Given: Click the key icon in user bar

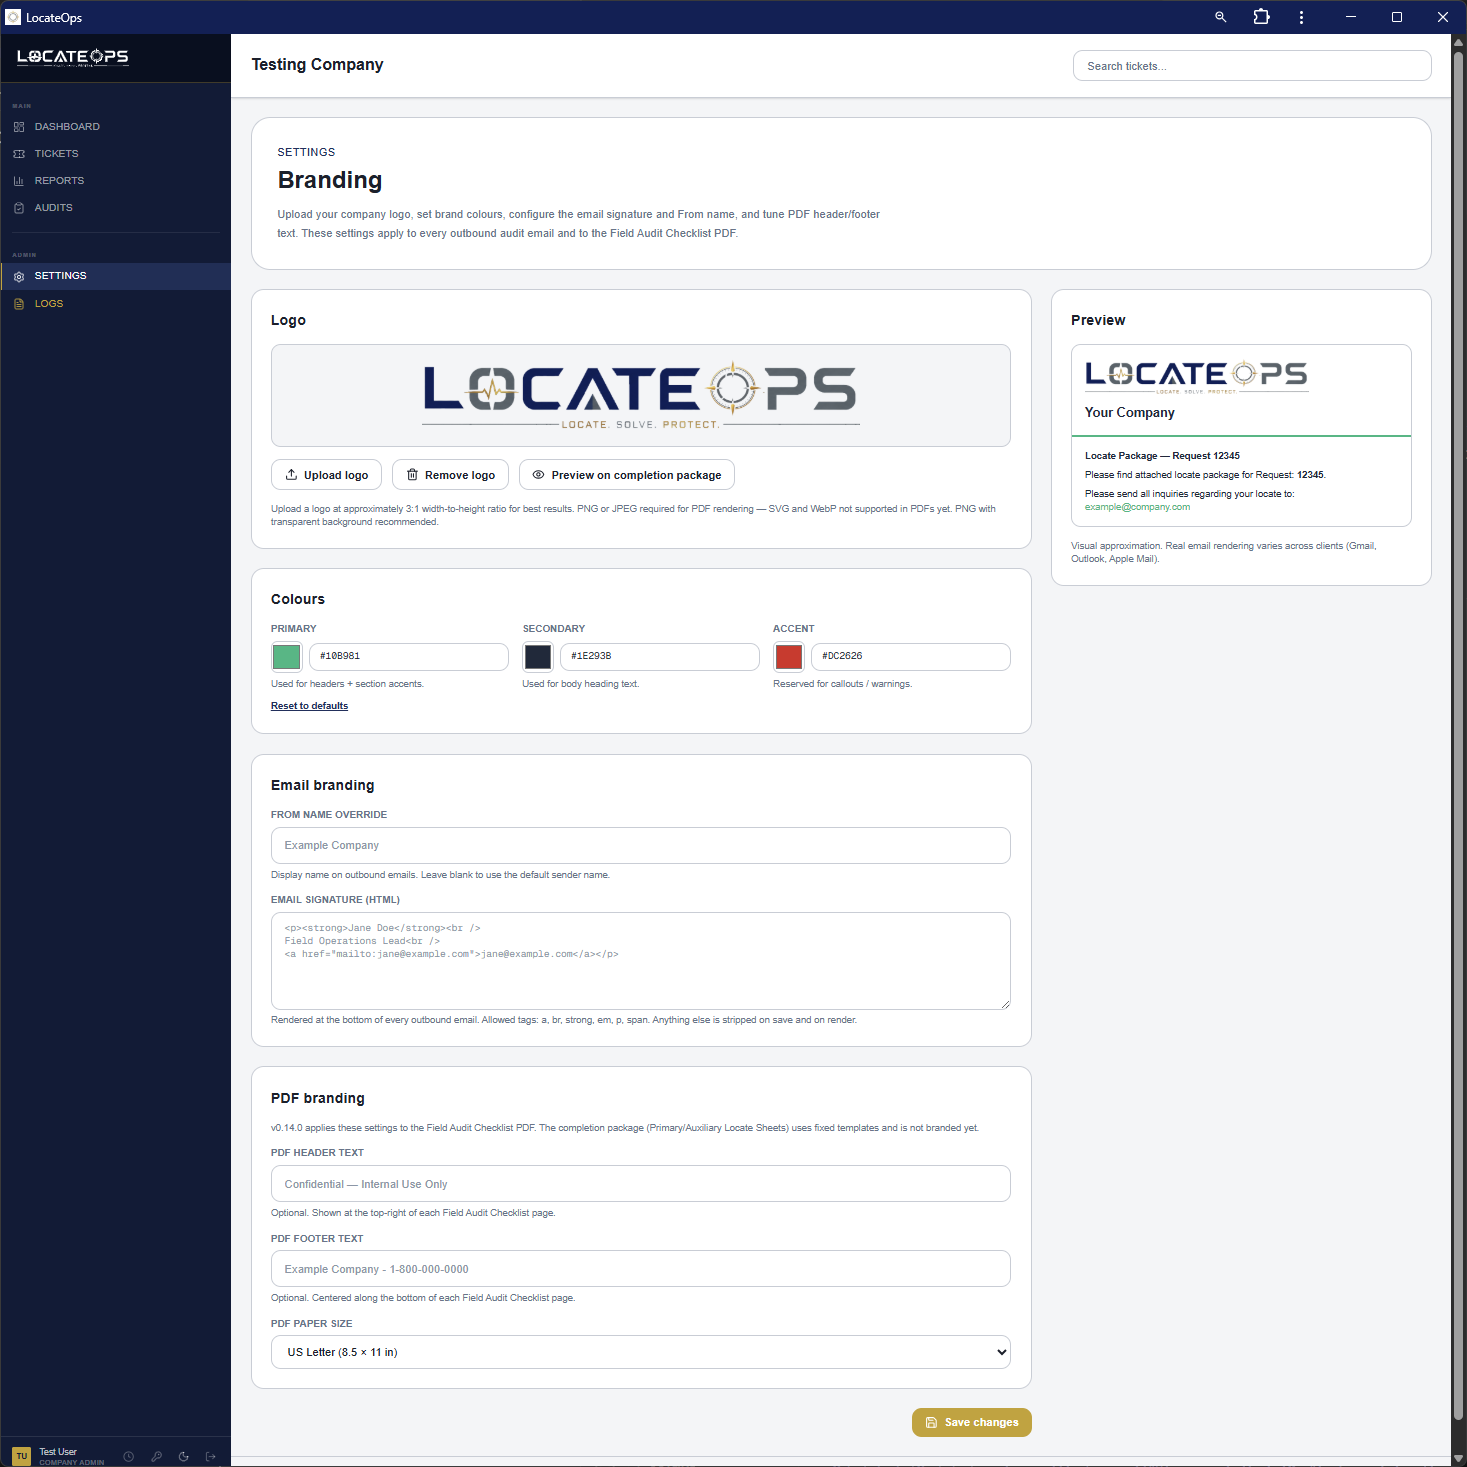Looking at the screenshot, I should point(156,1457).
